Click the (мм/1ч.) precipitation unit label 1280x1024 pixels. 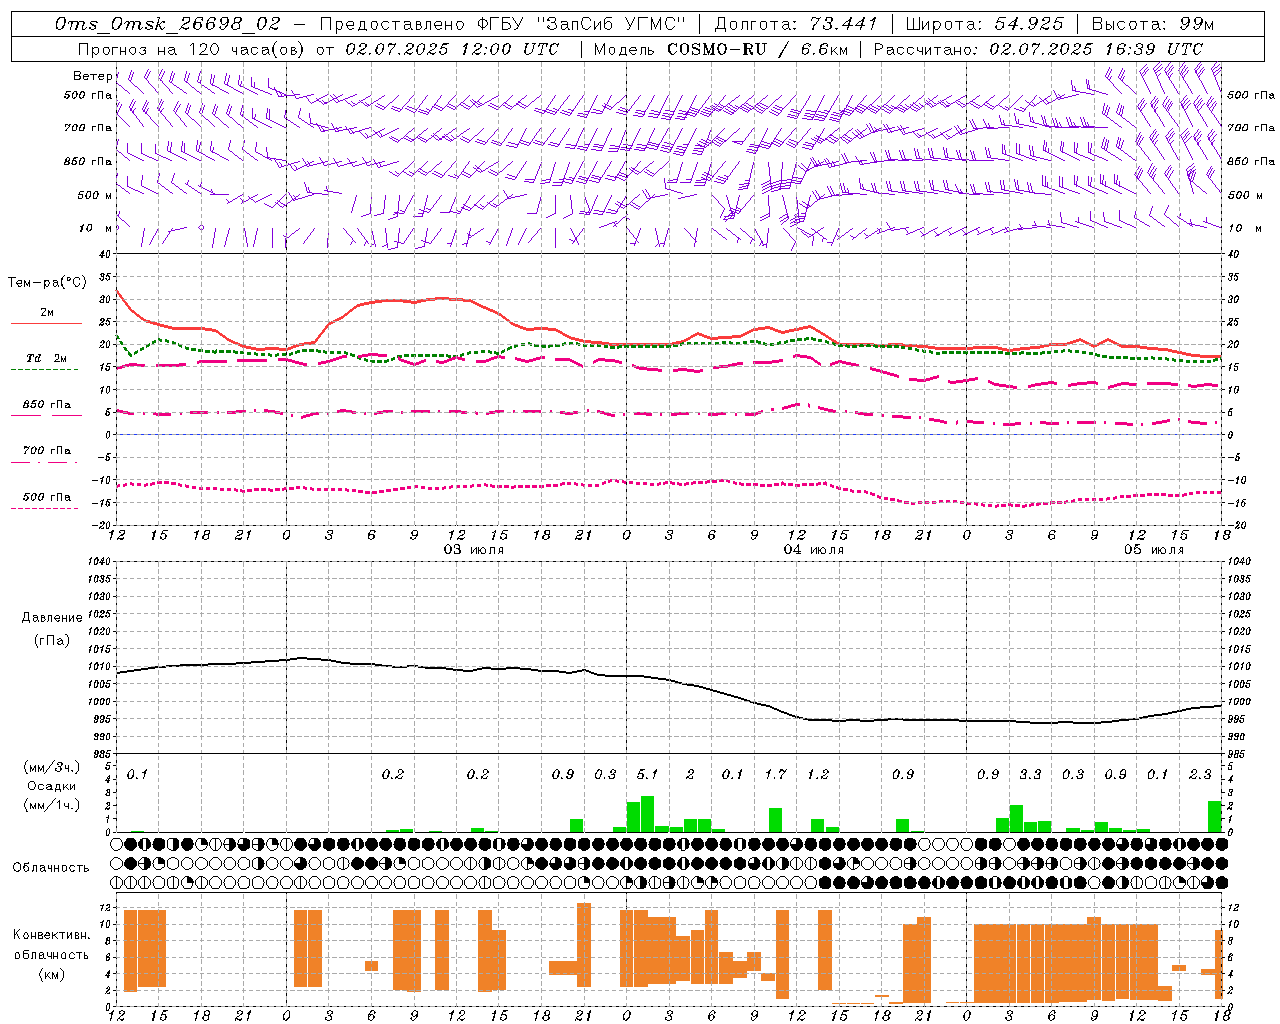pos(53,805)
